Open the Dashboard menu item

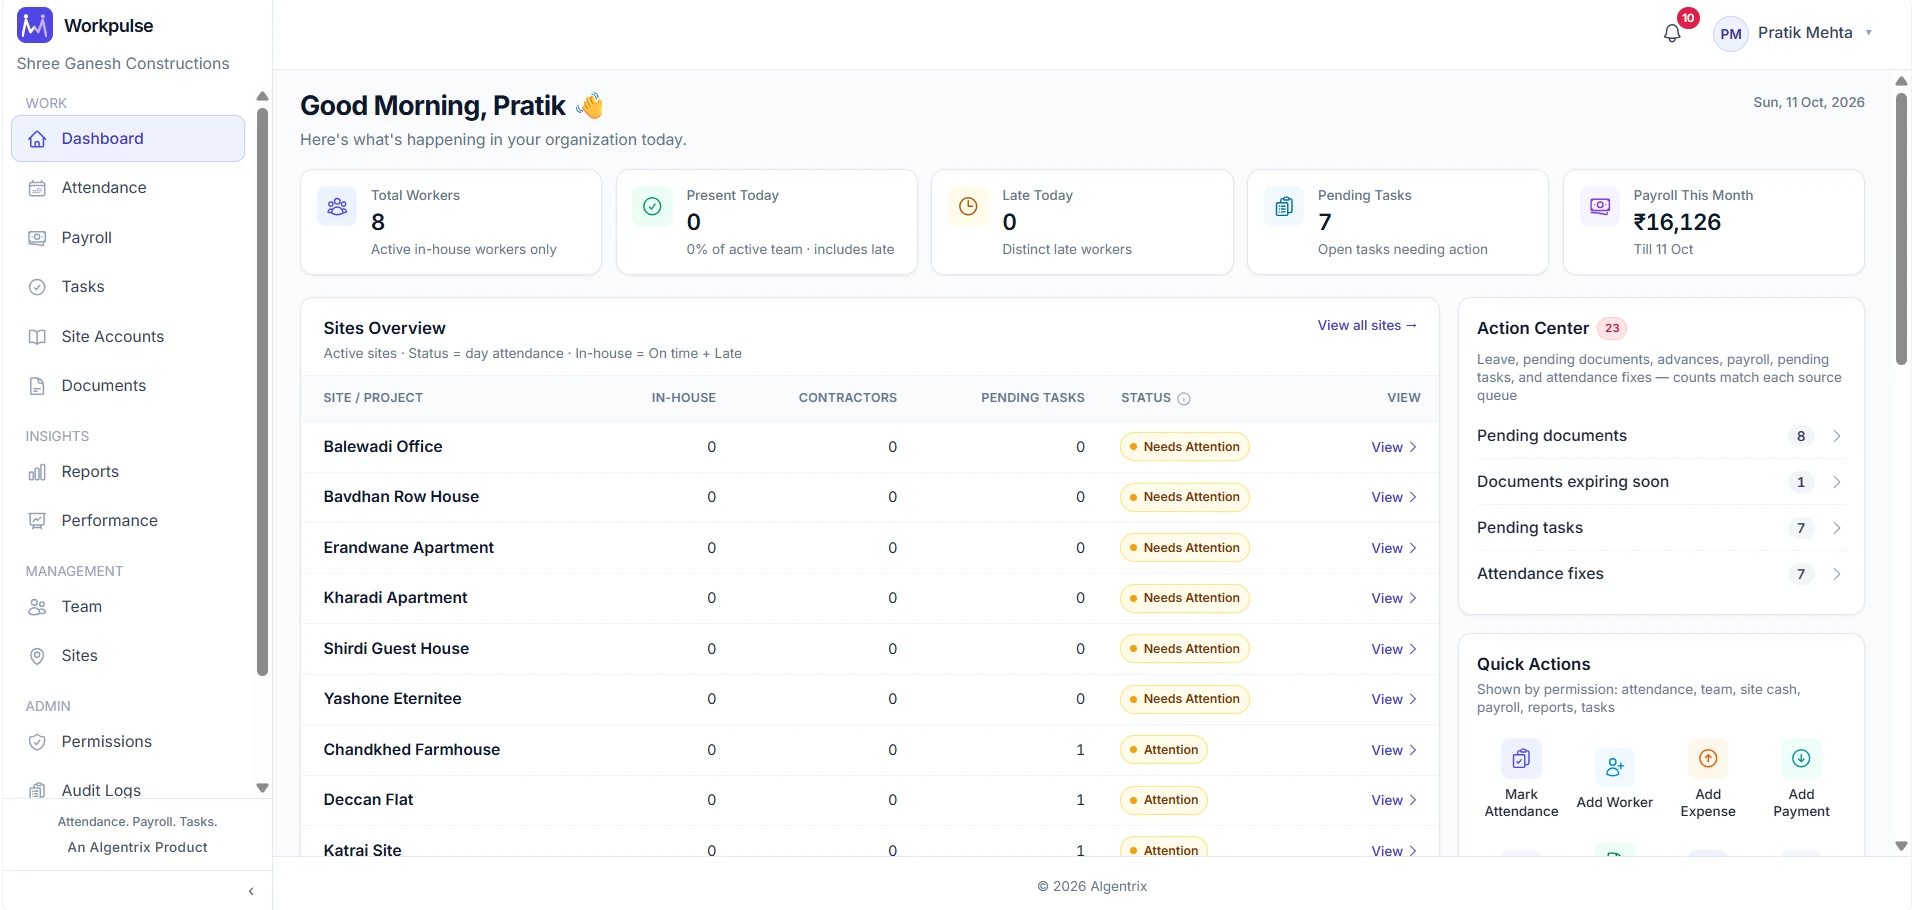coord(128,139)
